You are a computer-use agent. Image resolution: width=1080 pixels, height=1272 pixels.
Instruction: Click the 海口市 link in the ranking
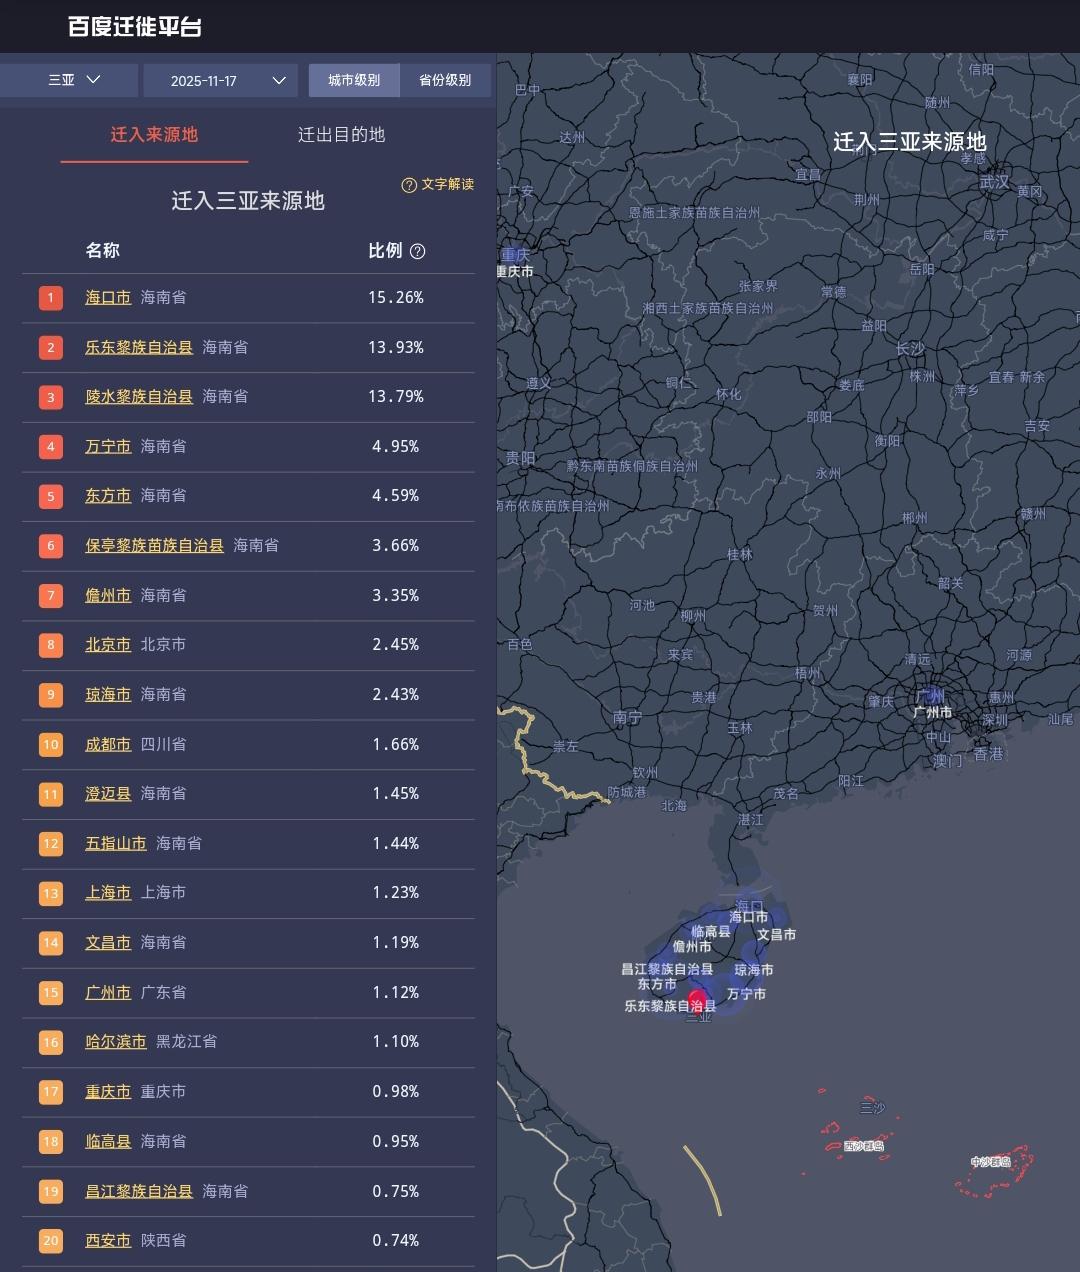[x=108, y=297]
